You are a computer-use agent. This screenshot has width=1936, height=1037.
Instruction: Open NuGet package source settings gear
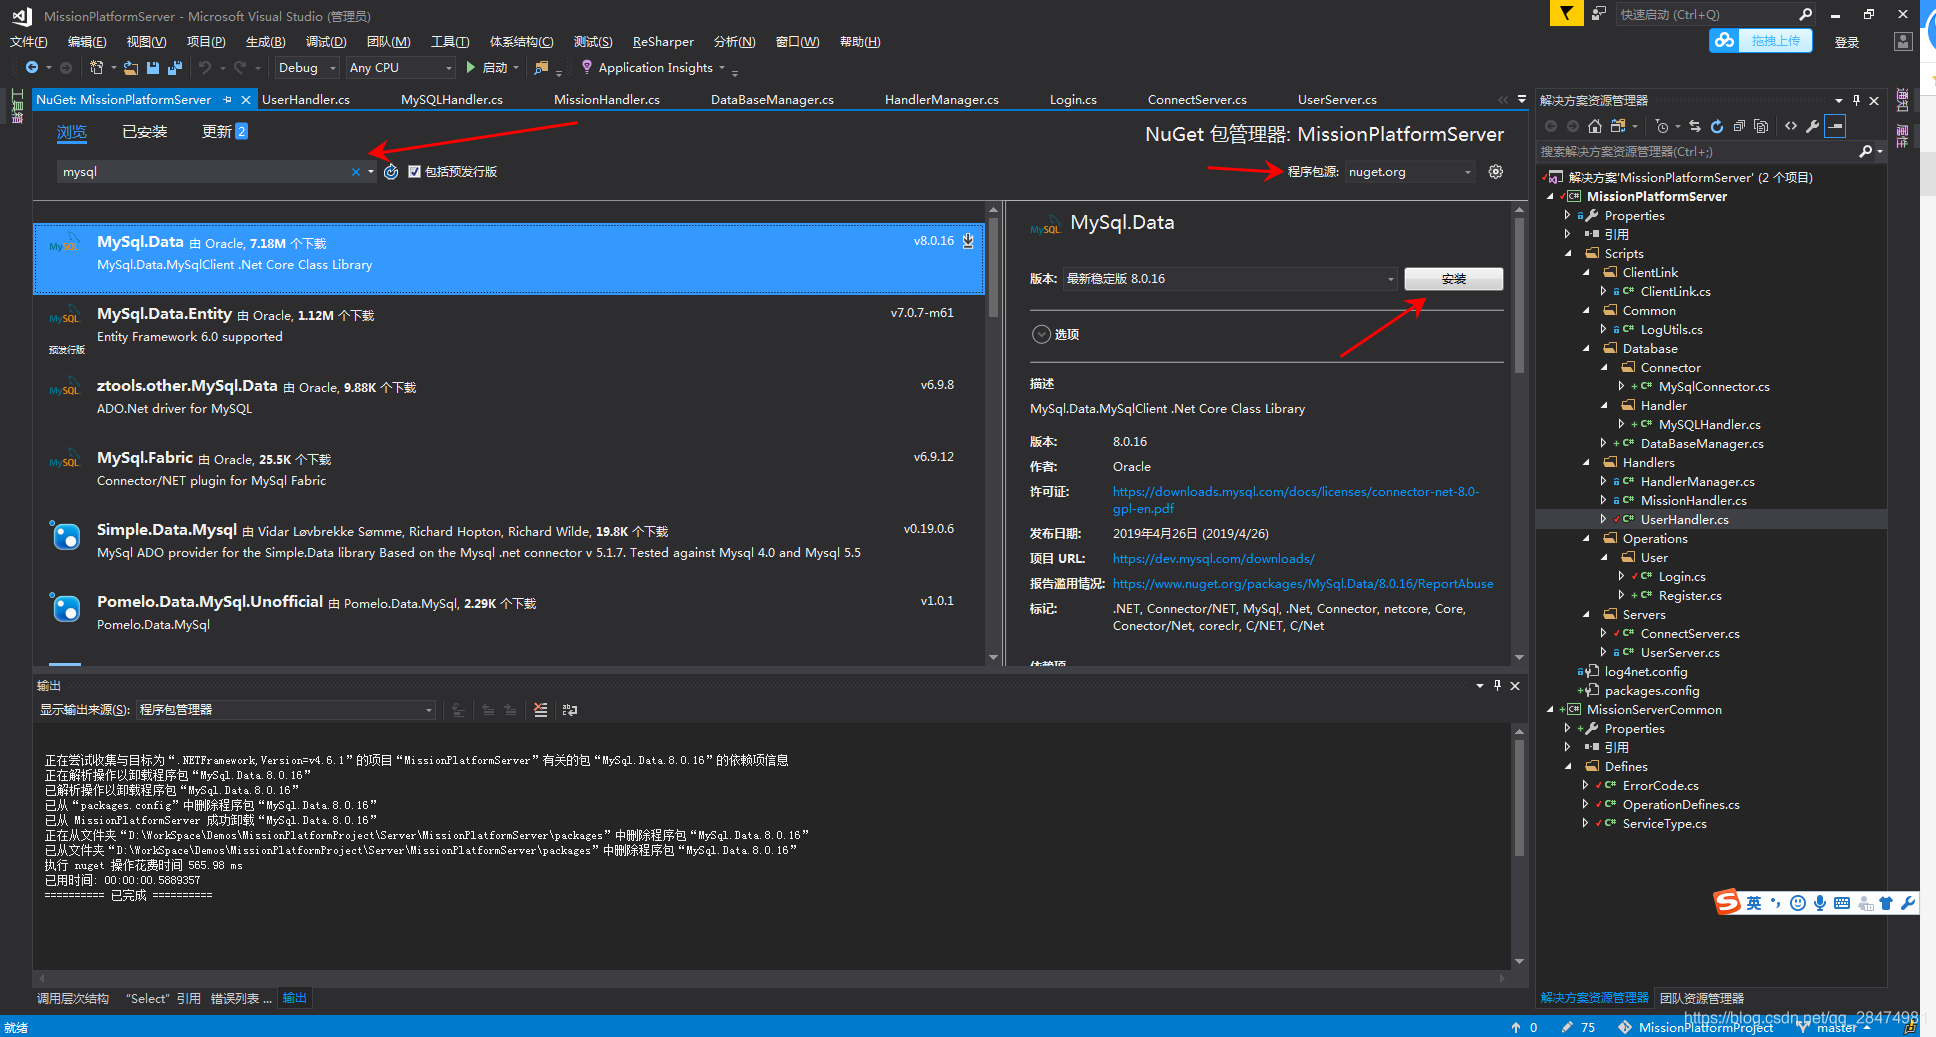point(1496,172)
